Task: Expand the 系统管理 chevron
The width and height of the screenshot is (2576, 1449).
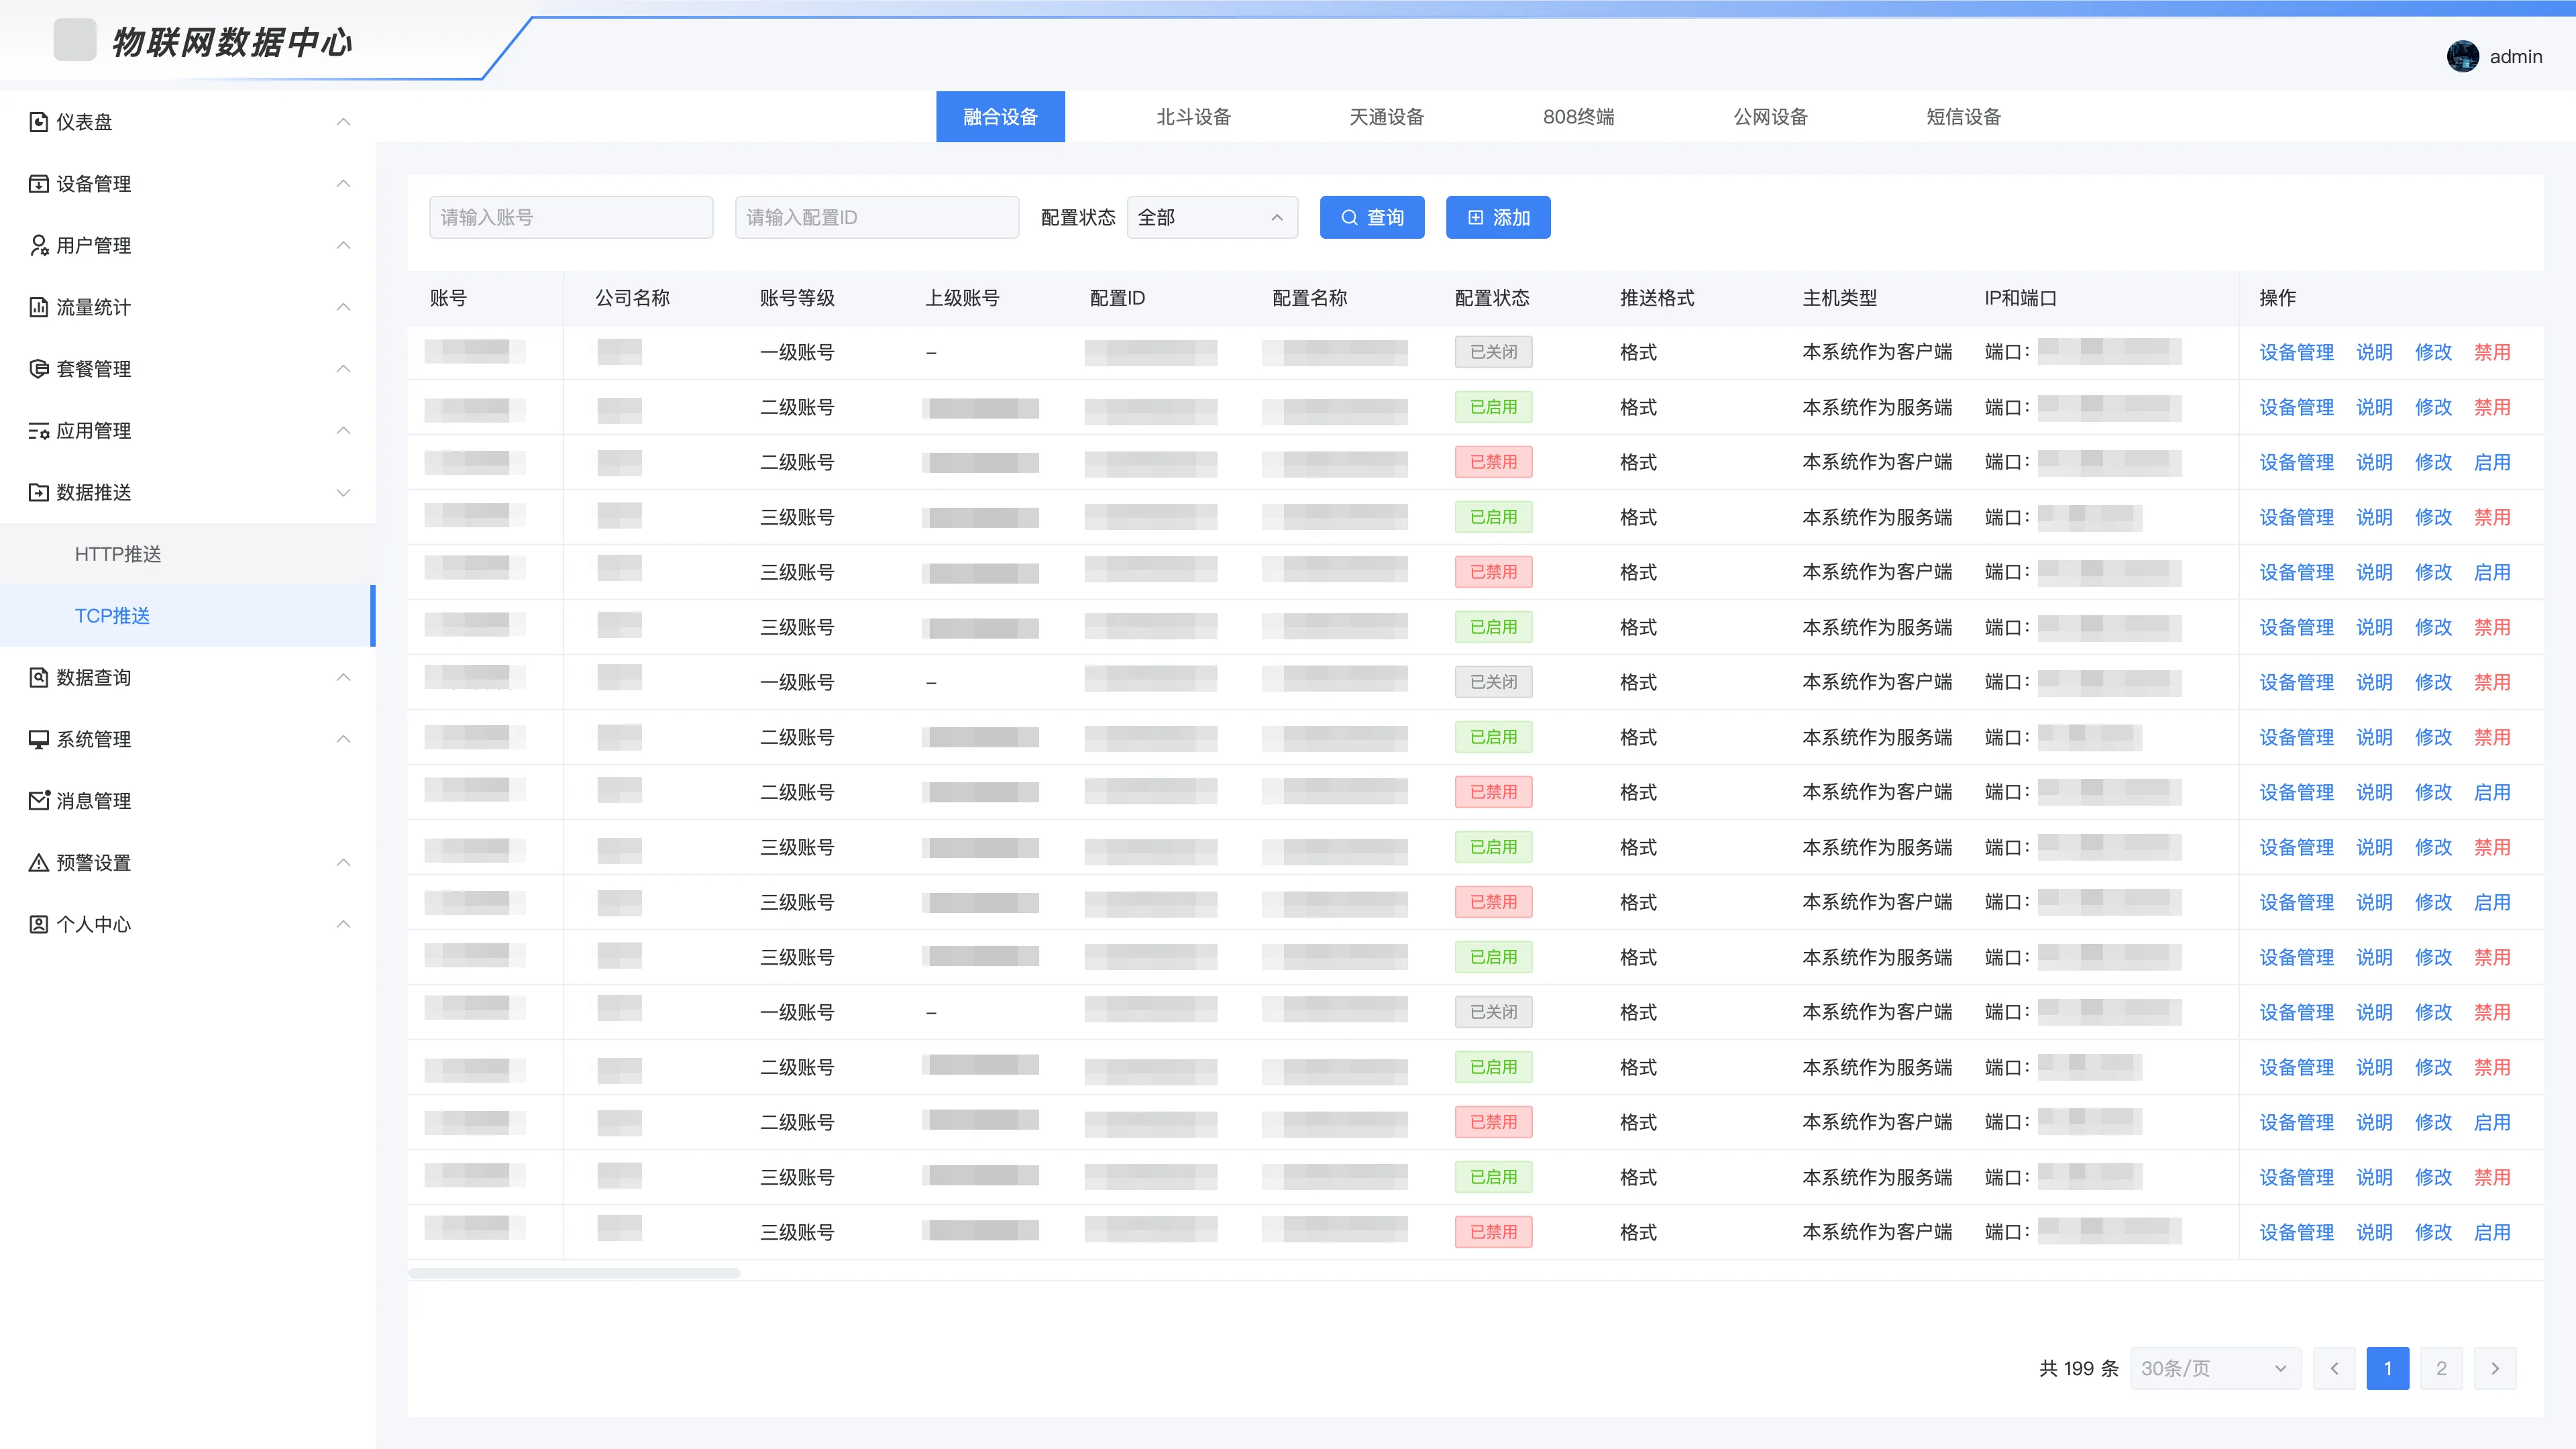Action: click(x=343, y=739)
